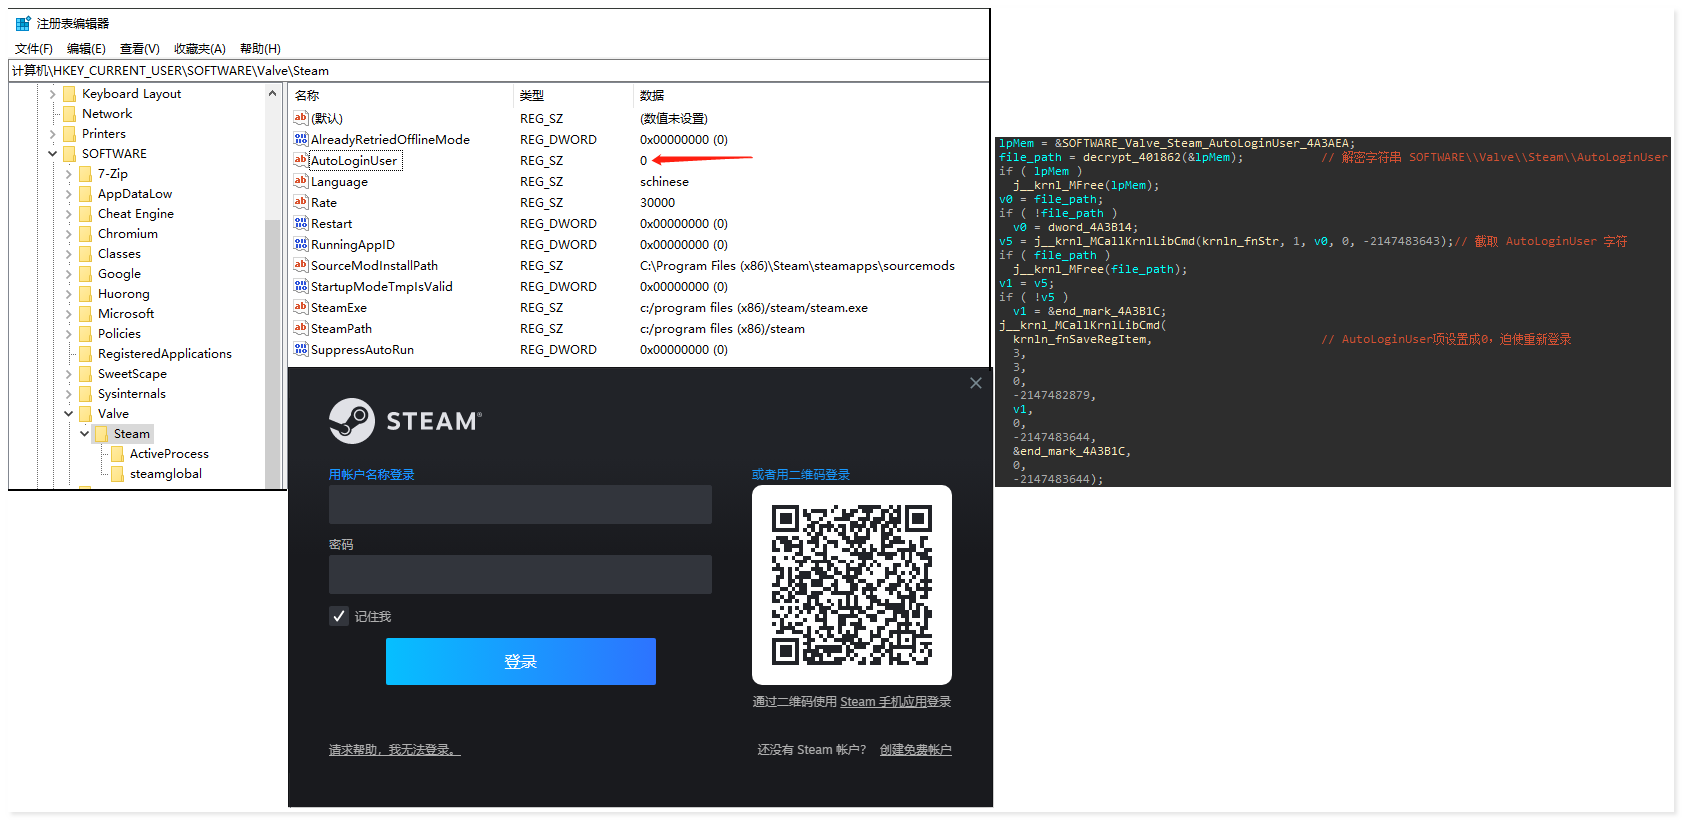
Task: Click the SteamExe string value icon
Action: point(300,307)
